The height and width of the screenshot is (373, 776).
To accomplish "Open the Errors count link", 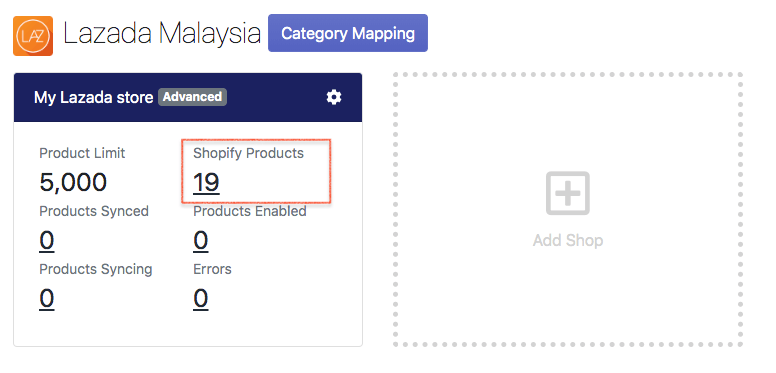I will click(x=200, y=298).
